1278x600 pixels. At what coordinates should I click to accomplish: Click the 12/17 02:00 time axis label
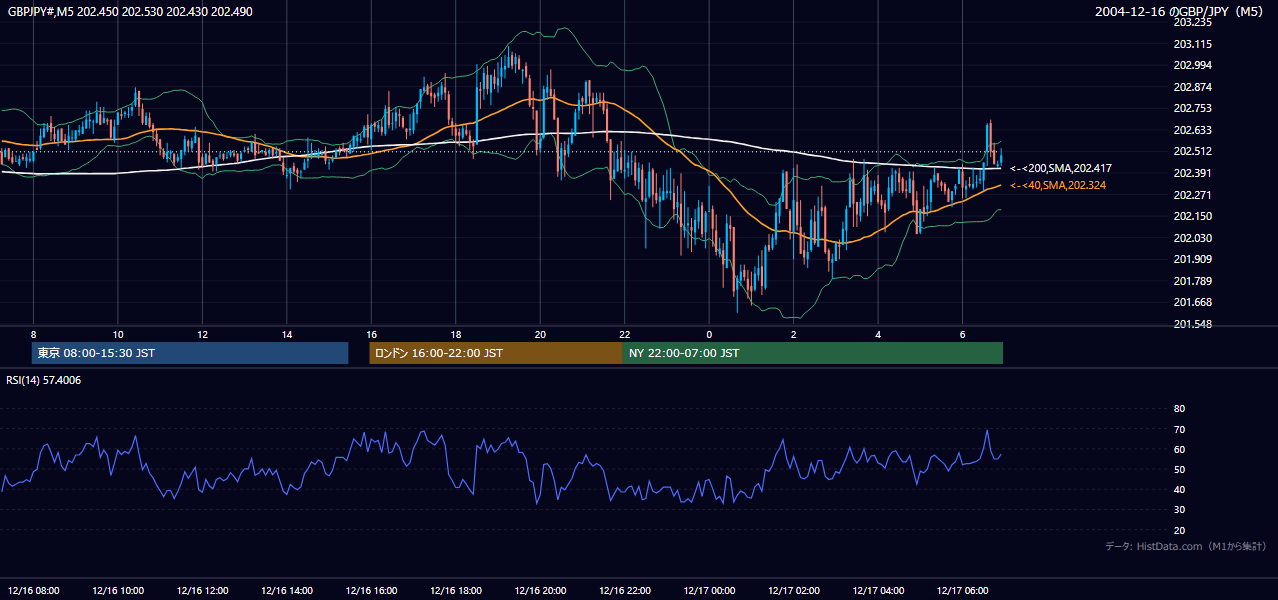(794, 590)
